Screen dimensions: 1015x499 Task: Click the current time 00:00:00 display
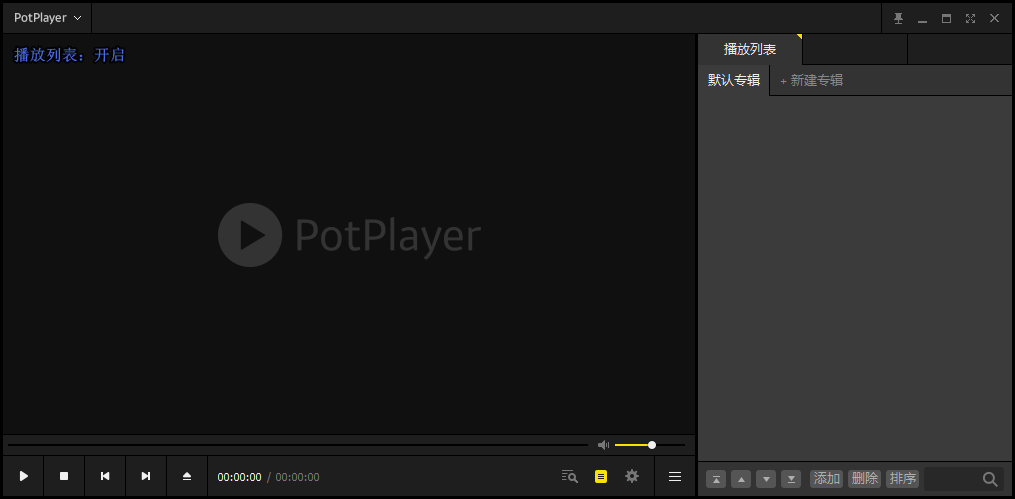tap(240, 478)
